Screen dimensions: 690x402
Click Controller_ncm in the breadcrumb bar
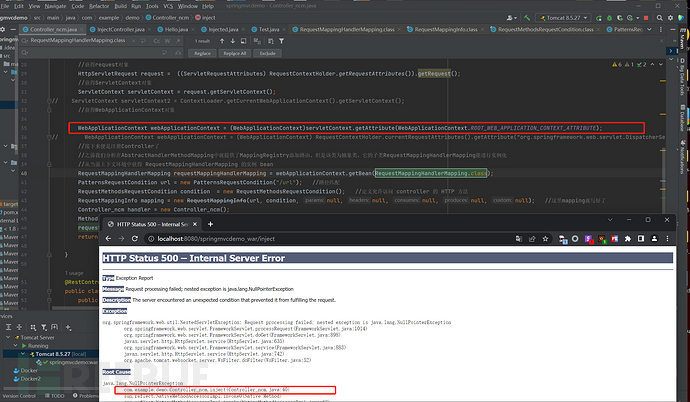point(167,18)
